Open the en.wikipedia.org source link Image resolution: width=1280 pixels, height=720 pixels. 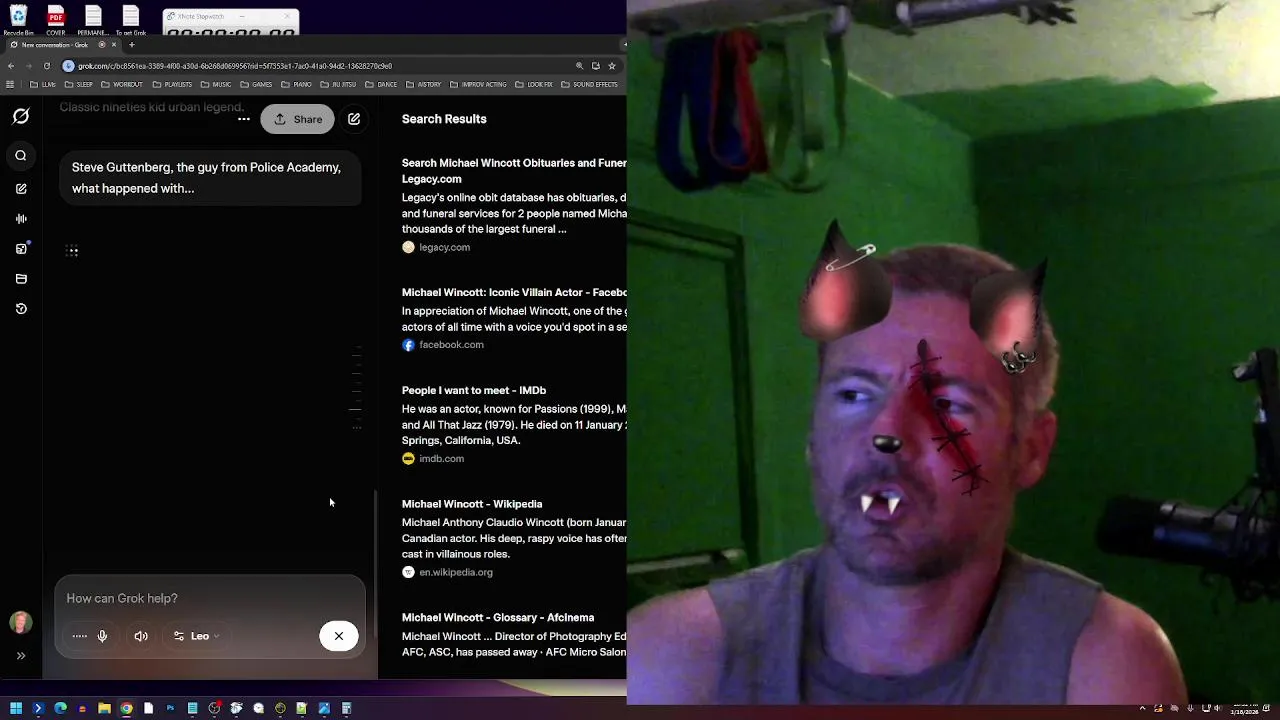pos(447,573)
